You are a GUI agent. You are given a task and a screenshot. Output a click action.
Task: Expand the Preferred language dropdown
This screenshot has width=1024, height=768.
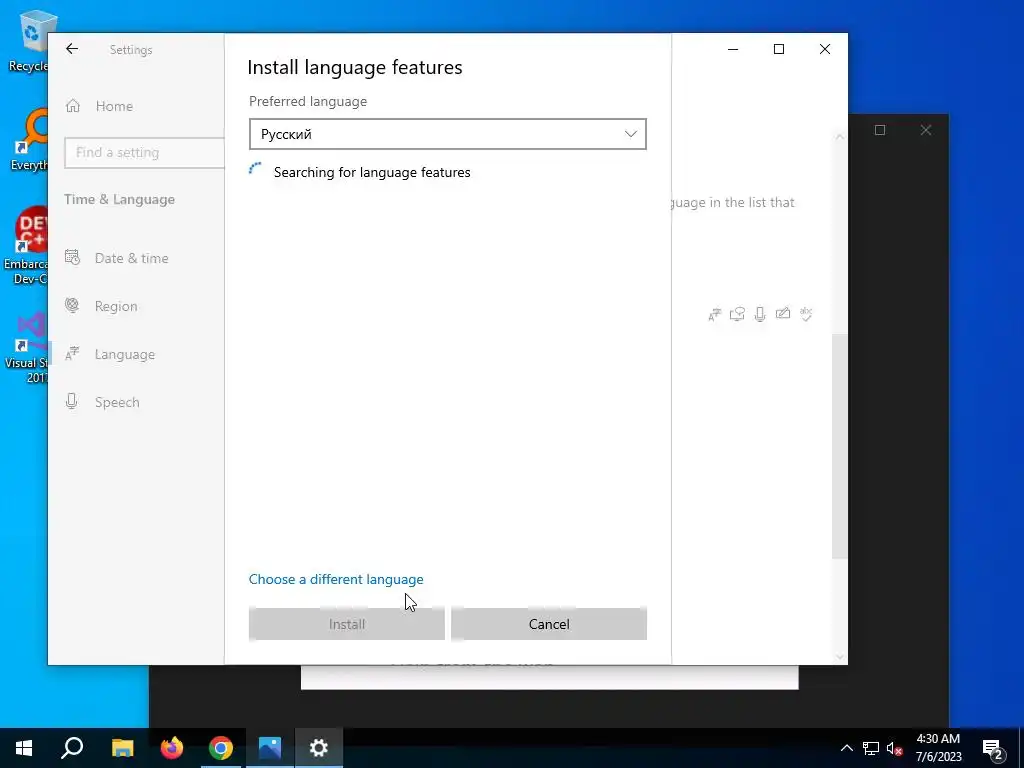448,134
